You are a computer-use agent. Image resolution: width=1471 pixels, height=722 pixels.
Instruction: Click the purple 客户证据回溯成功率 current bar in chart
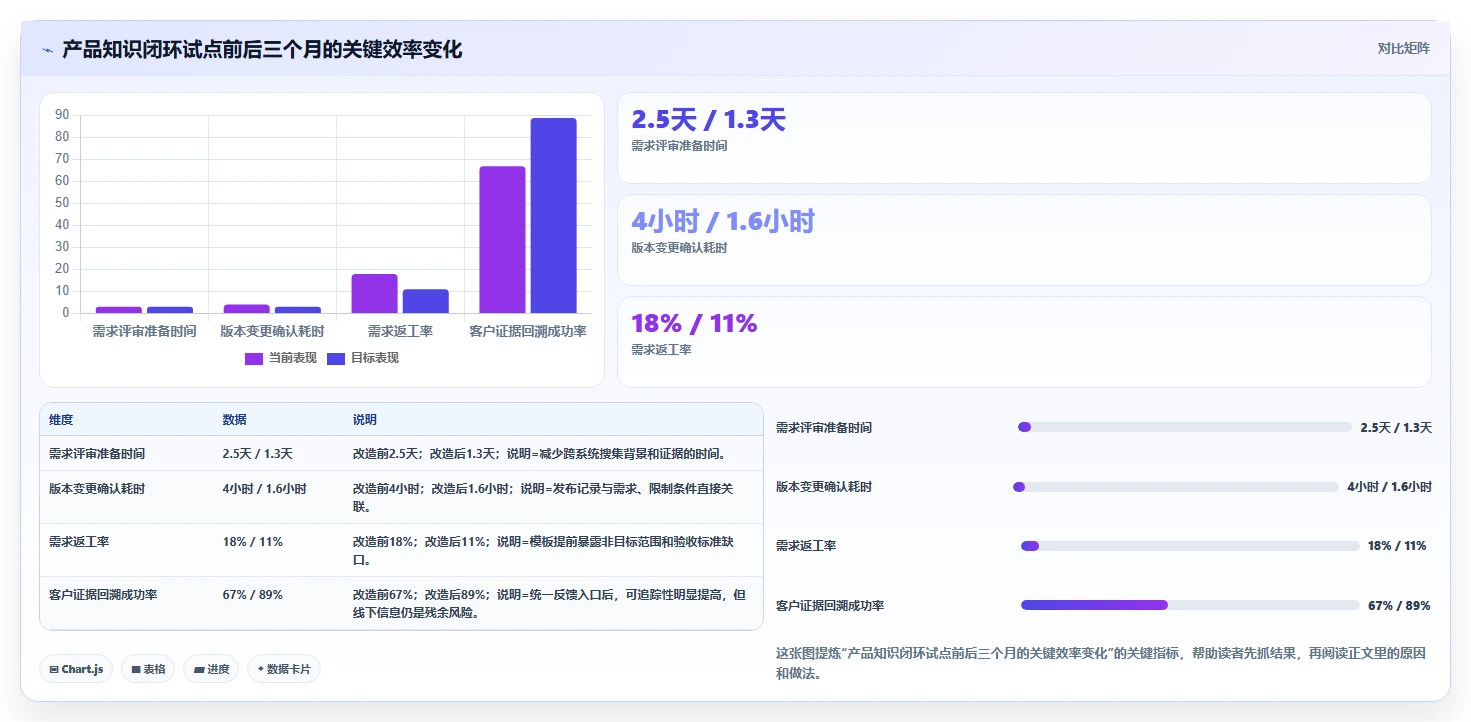coord(502,240)
